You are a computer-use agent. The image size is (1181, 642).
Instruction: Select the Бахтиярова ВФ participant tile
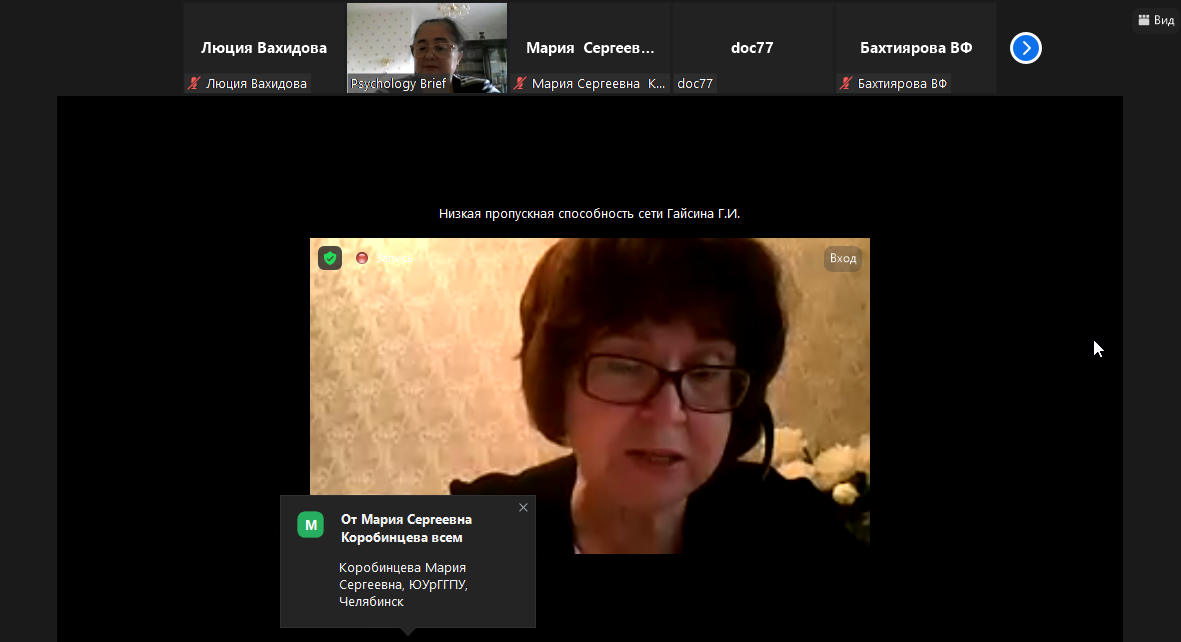click(x=916, y=46)
